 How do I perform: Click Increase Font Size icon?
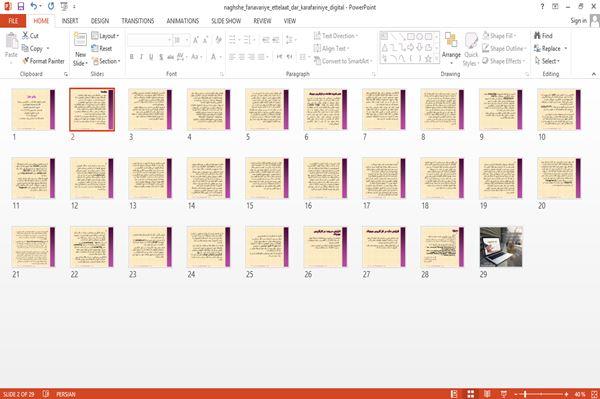point(196,40)
